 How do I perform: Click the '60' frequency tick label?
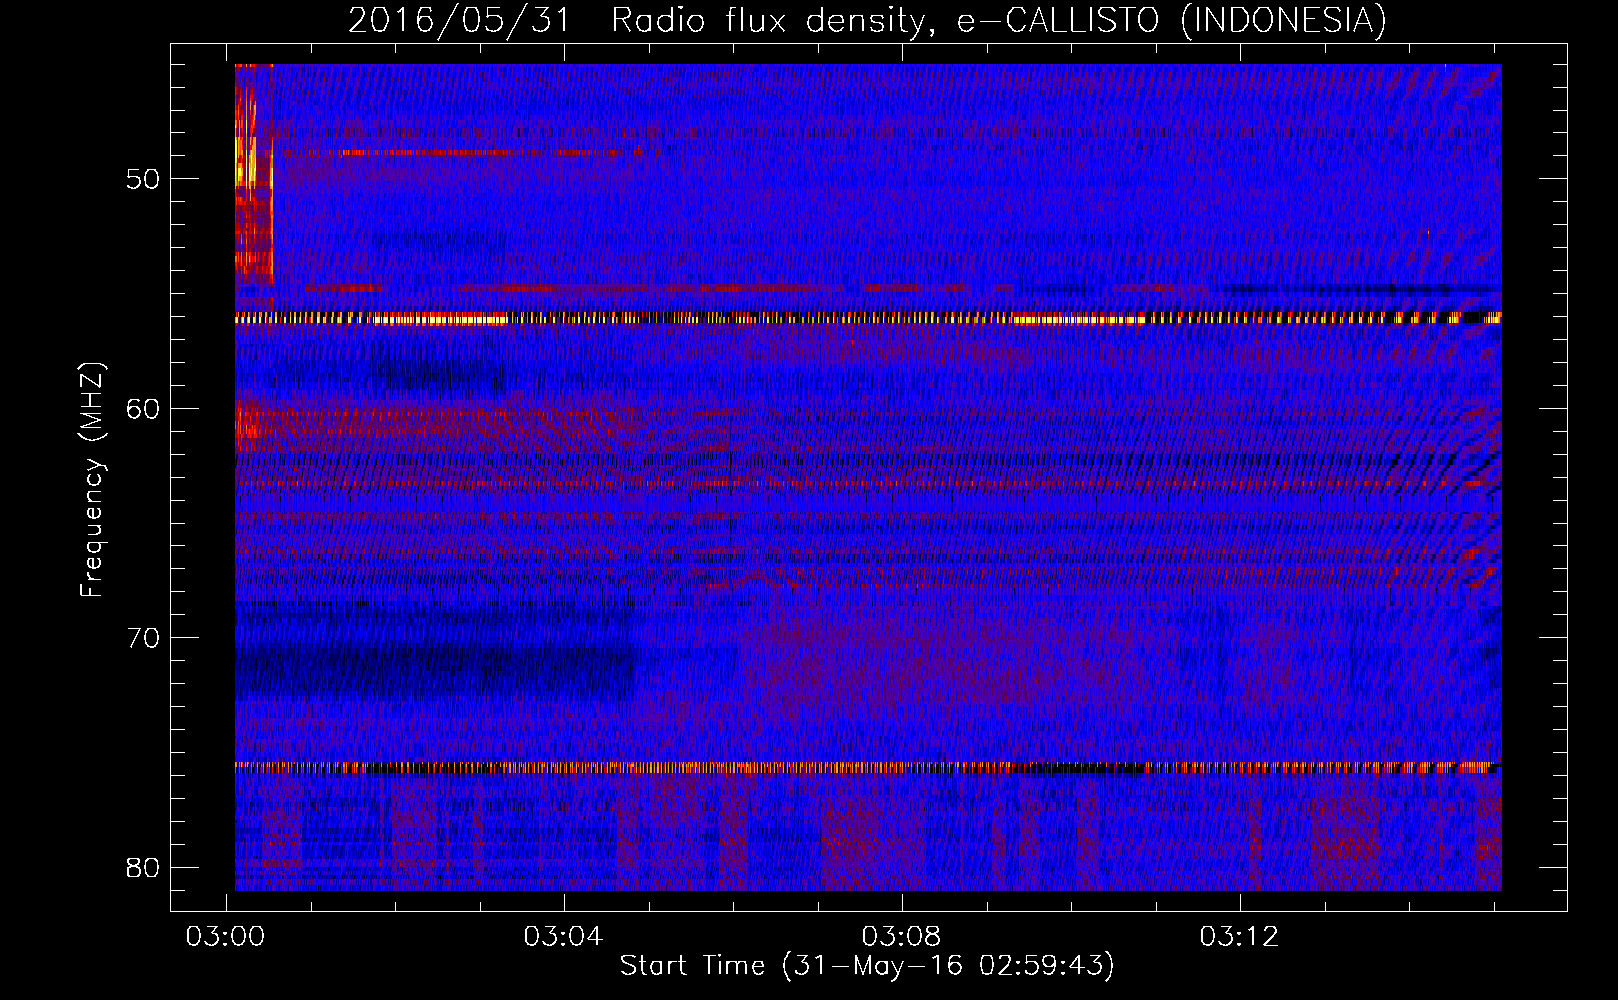coord(143,409)
